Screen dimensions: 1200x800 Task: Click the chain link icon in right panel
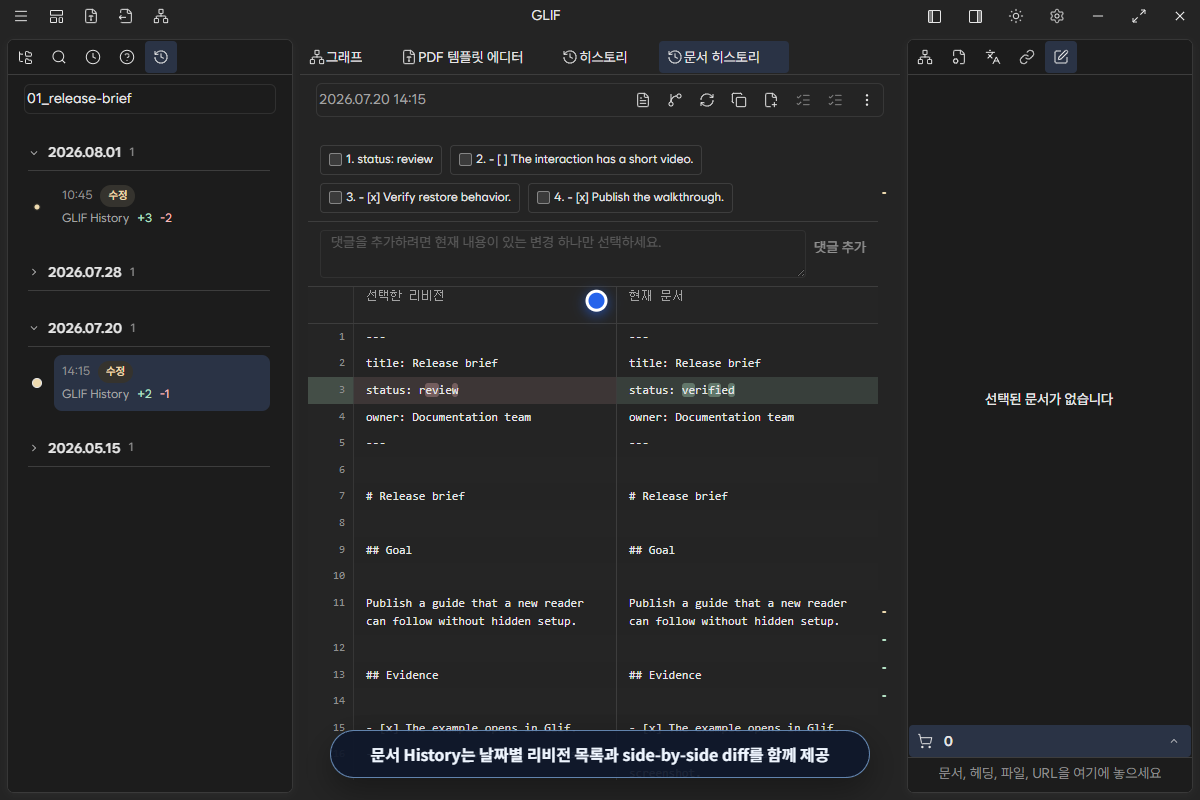pyautogui.click(x=1027, y=57)
